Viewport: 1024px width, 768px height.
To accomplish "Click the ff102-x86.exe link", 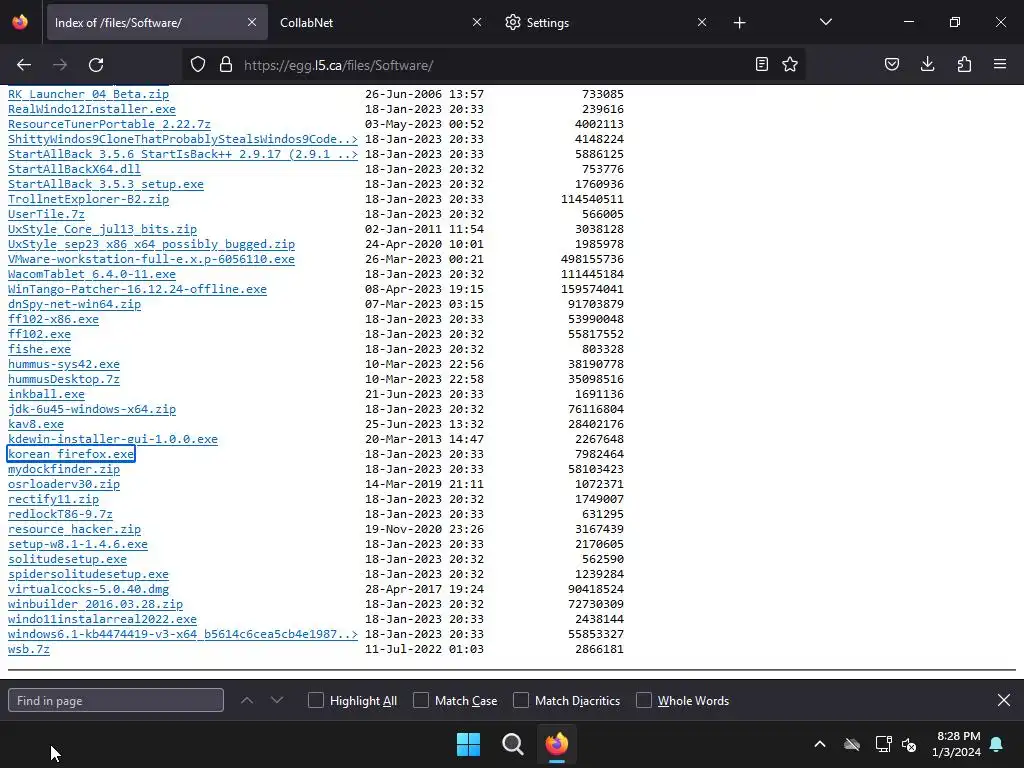I will (x=54, y=319).
